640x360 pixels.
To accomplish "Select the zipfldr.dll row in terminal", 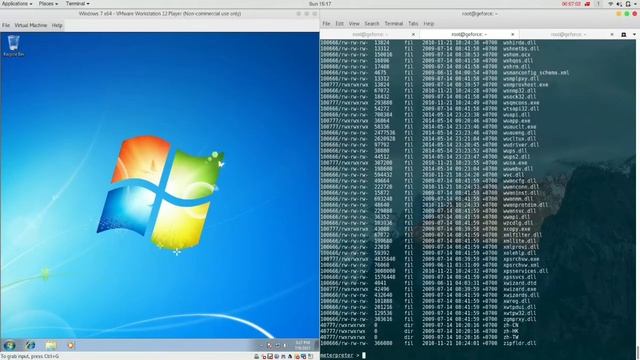I will (429, 343).
